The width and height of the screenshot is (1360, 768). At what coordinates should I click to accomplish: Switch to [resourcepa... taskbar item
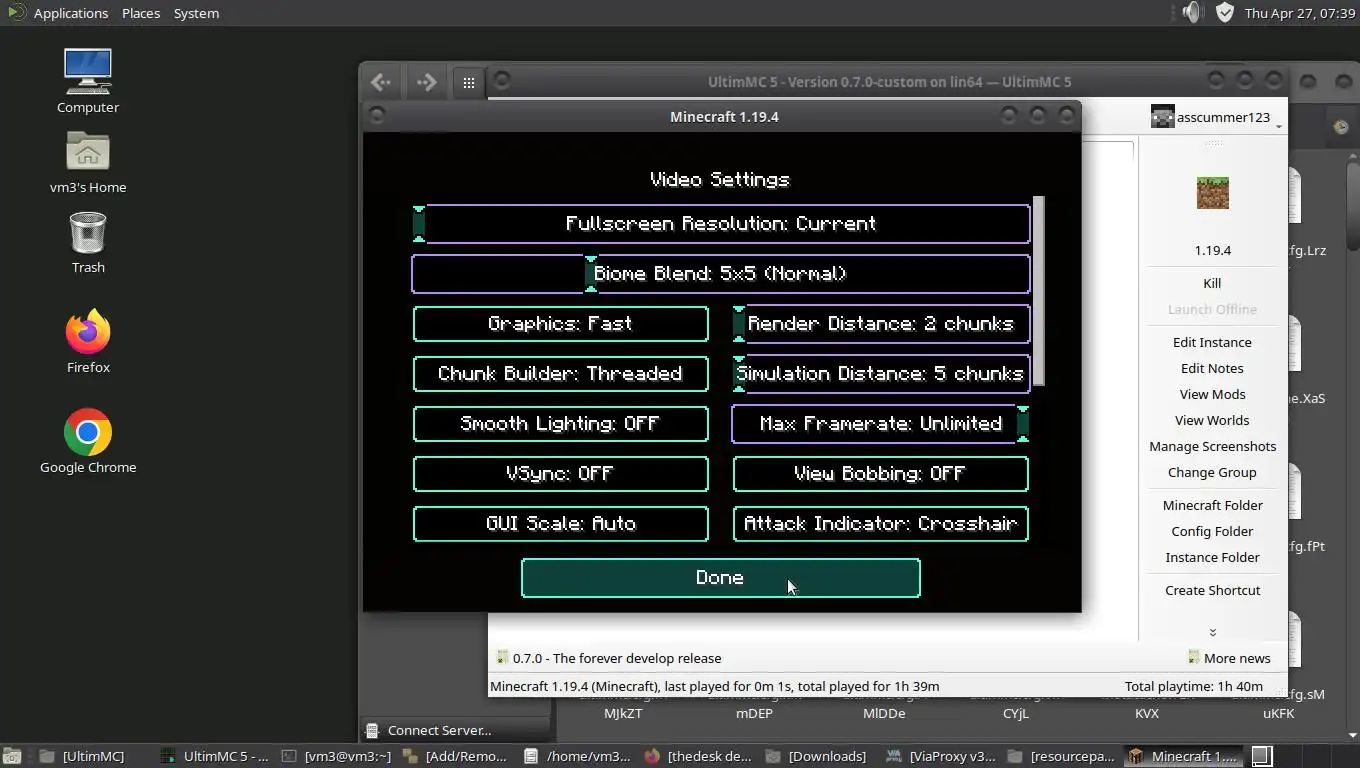click(x=1062, y=756)
